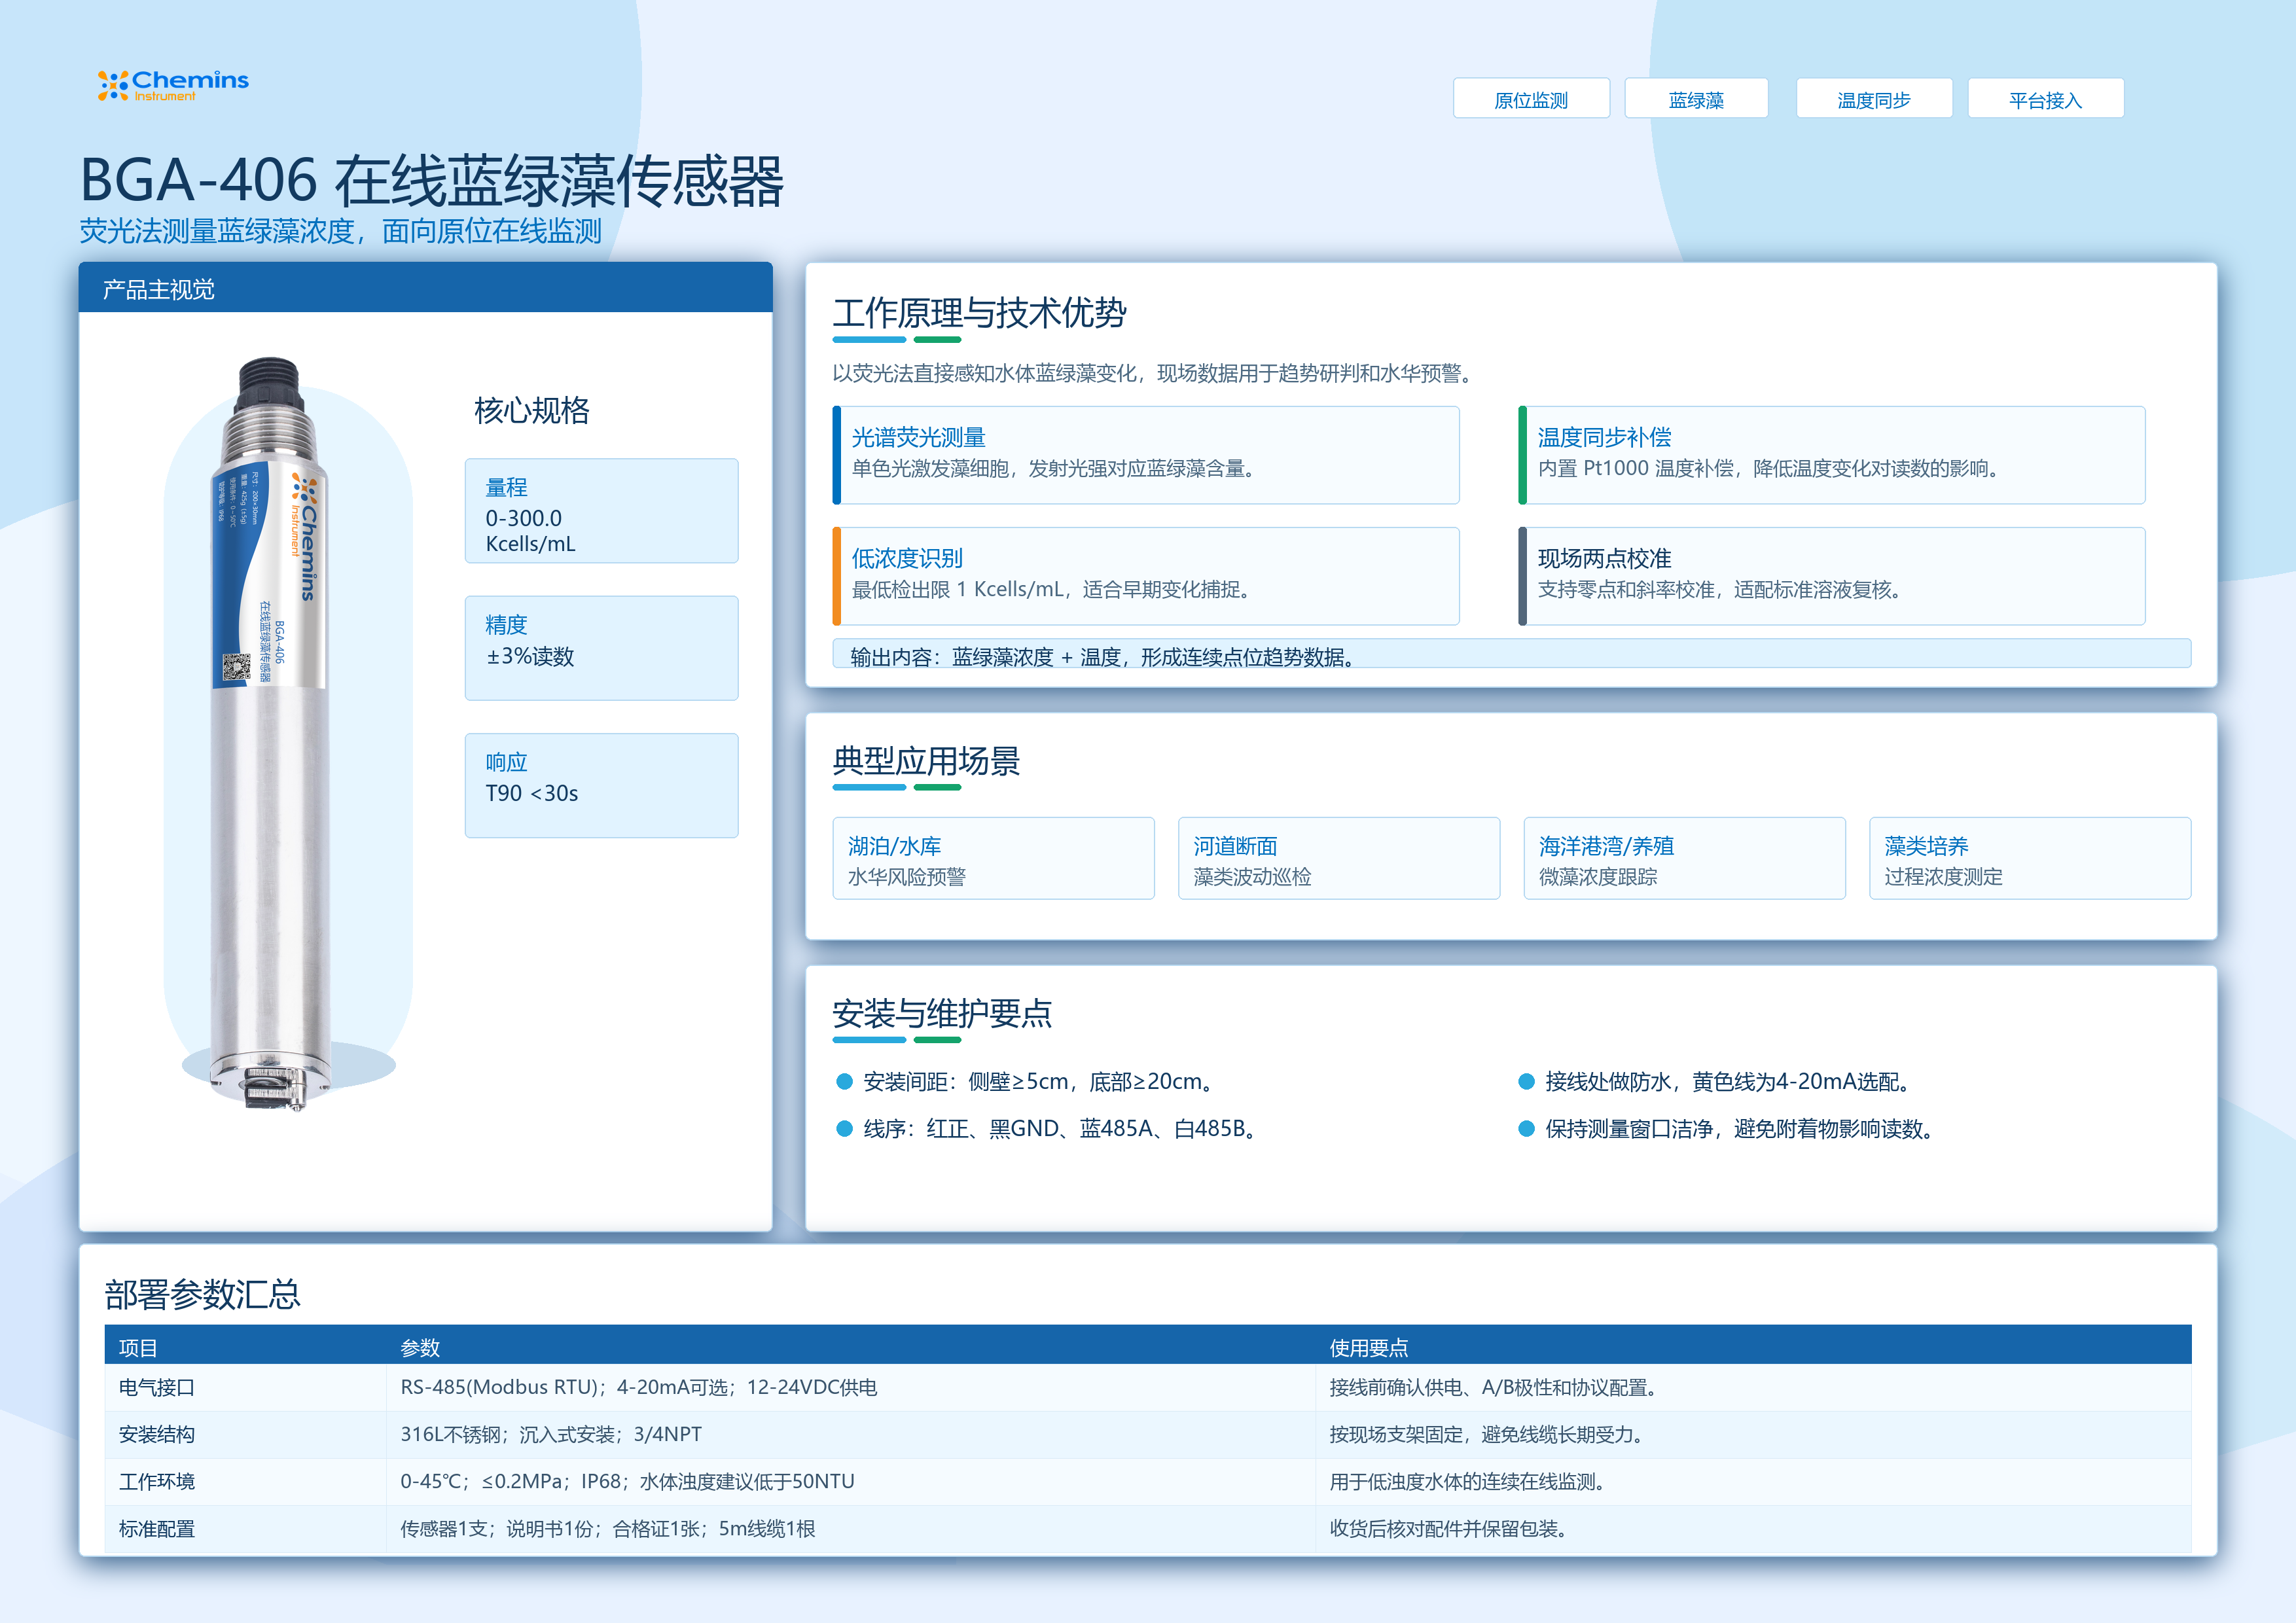Click the Chemins Instrument logo at top
The height and width of the screenshot is (1623, 2296).
[173, 85]
